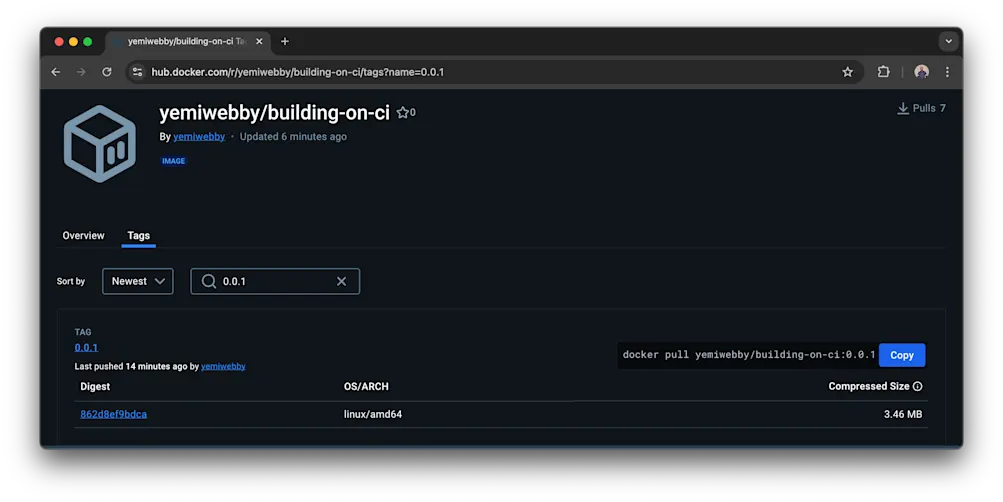1003x502 pixels.
Task: Click the linux/amd64 cell
Action: 373,414
